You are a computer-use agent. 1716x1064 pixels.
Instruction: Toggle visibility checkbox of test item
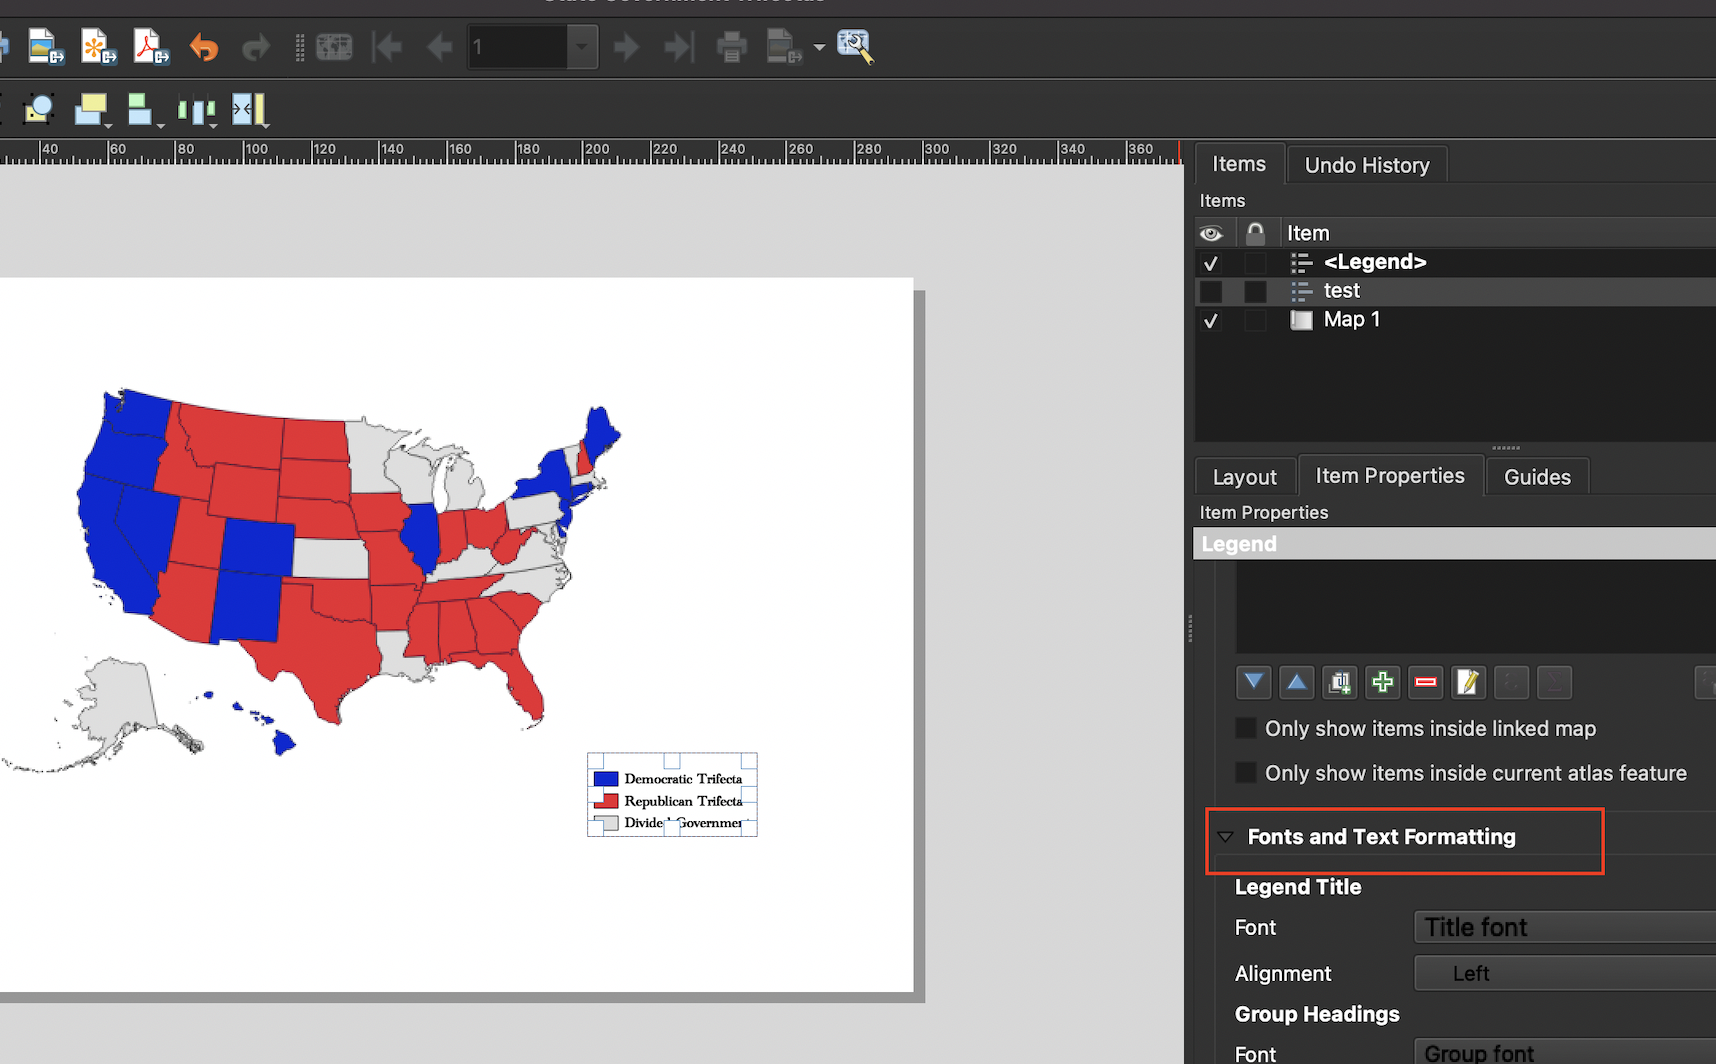click(x=1211, y=291)
